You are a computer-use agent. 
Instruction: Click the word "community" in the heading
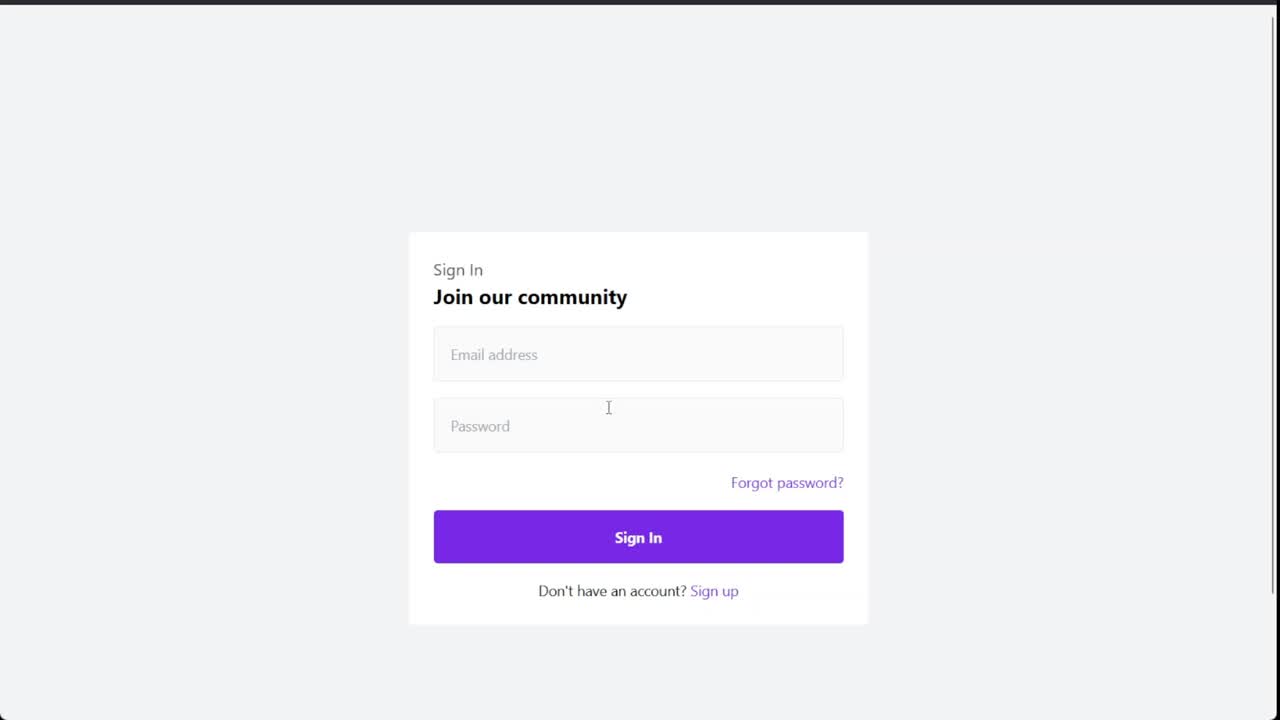tap(572, 297)
